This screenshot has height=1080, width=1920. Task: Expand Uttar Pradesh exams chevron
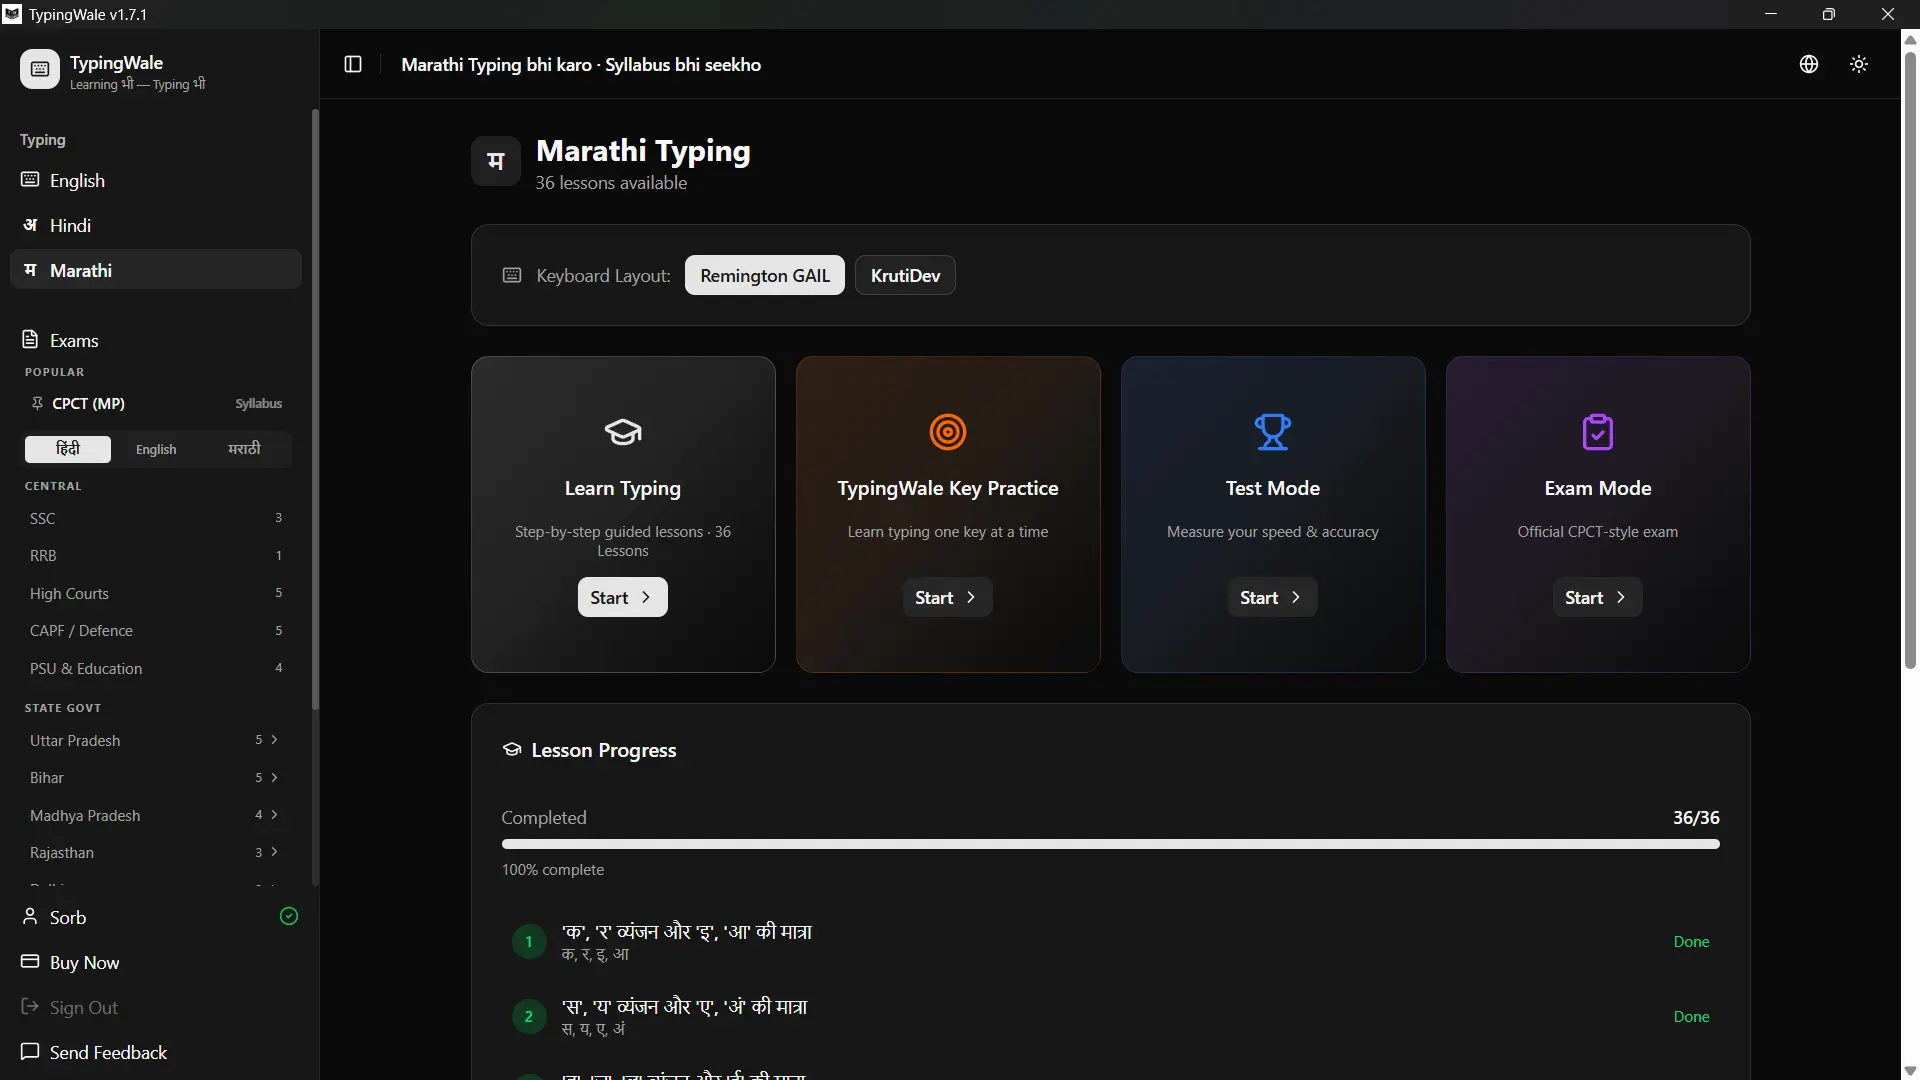[274, 740]
